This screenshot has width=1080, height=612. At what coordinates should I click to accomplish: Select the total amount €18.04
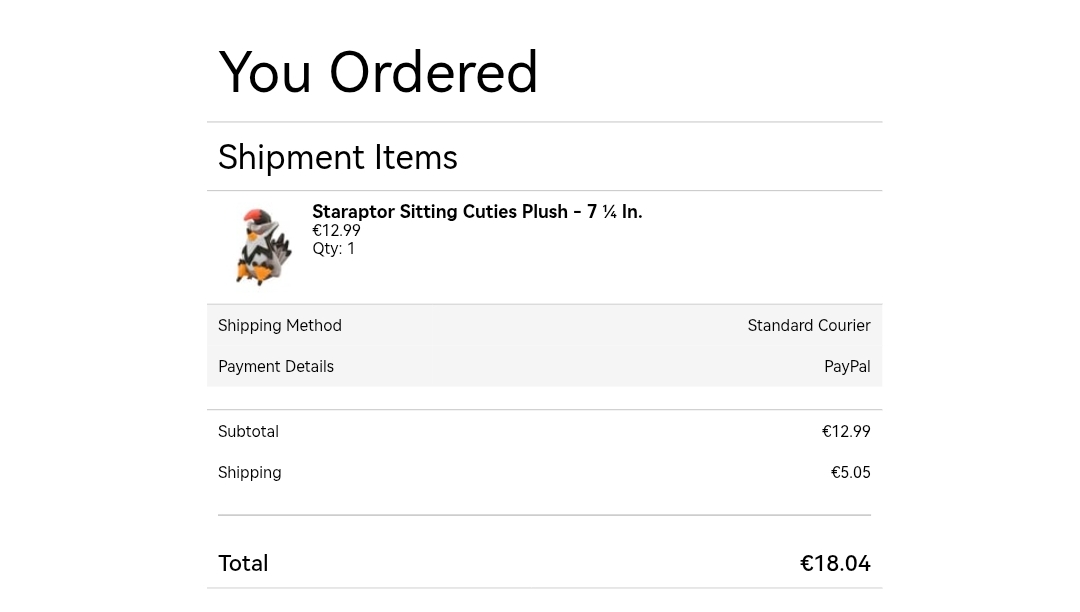pyautogui.click(x=835, y=564)
